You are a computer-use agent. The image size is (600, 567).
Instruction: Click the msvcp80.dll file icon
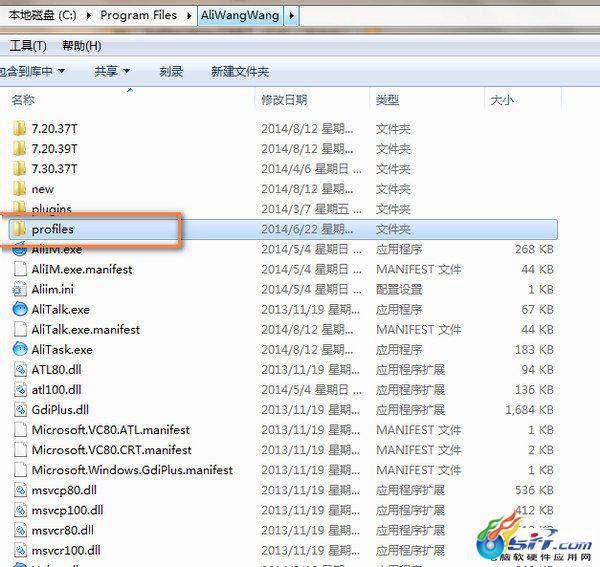point(20,490)
